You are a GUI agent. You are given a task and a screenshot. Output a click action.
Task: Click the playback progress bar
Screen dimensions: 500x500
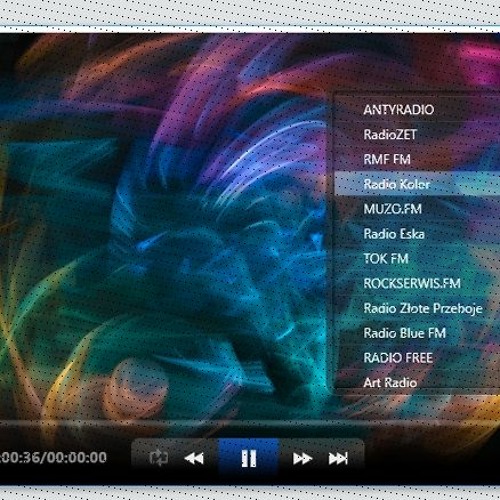click(x=250, y=423)
